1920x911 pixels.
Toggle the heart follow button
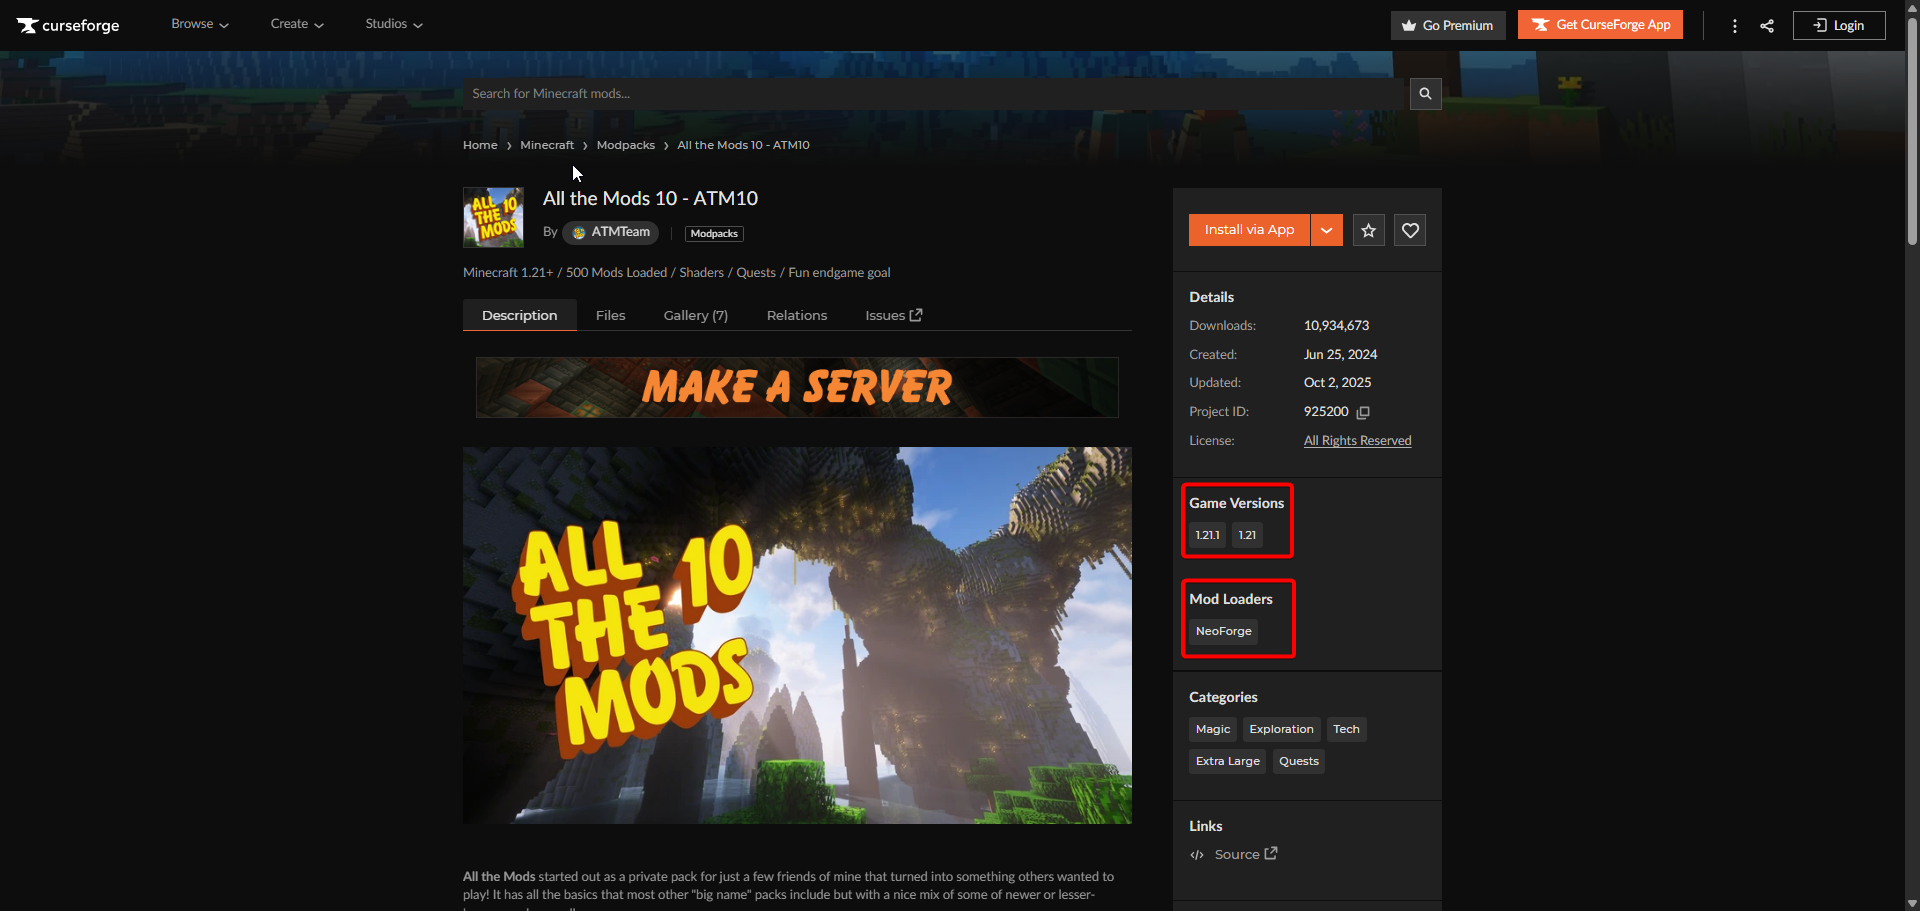[1410, 230]
